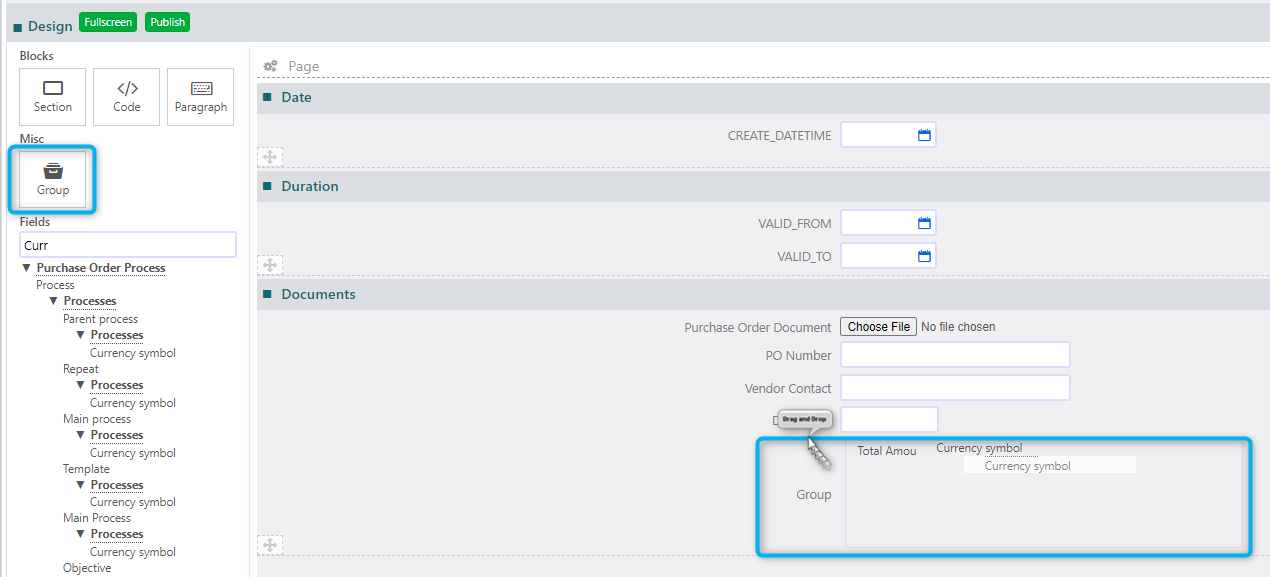Click underlined Currency symbol label in Group

point(979,448)
